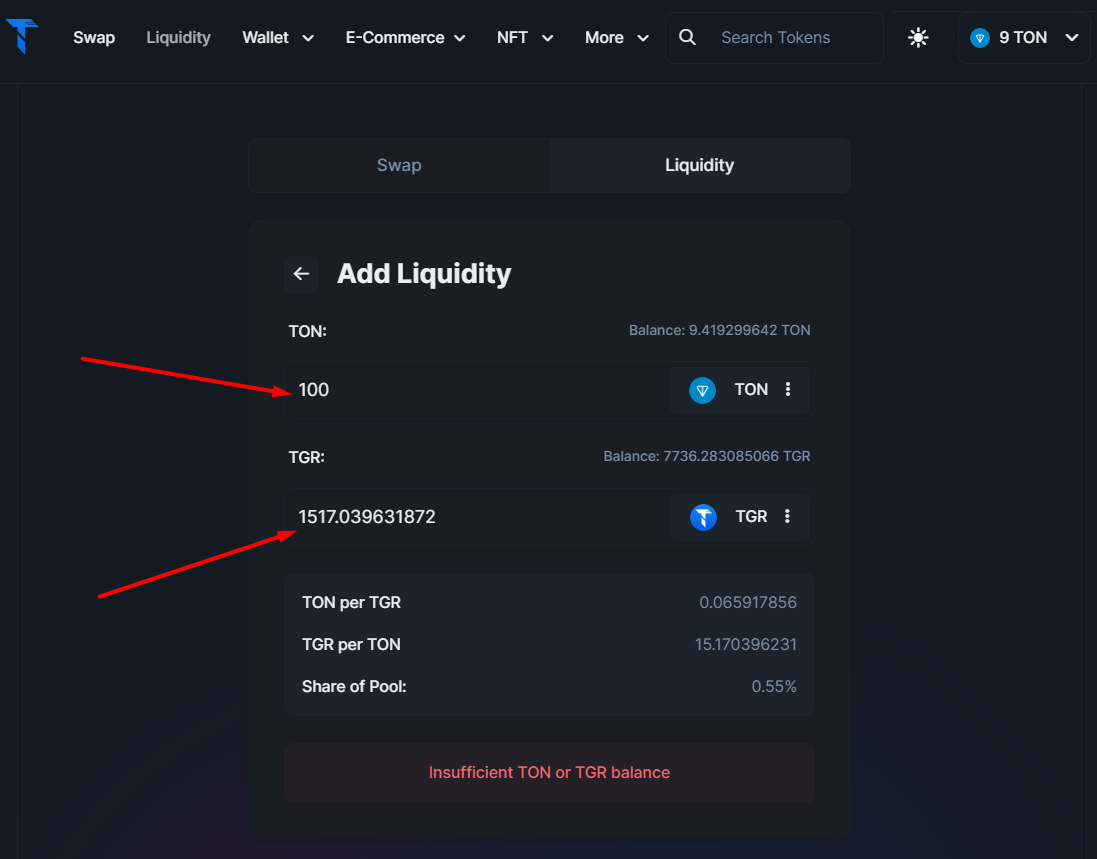Click the TON token logo in selector
Screen dimensions: 1097x859
(x=702, y=390)
